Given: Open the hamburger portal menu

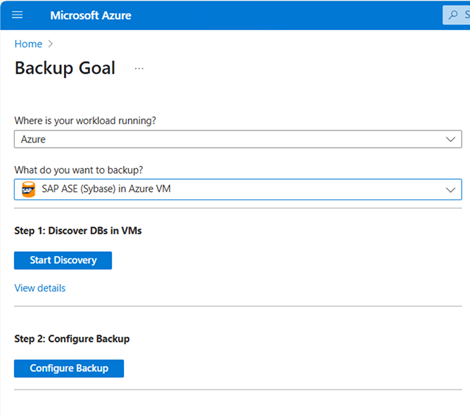Looking at the screenshot, I should point(17,15).
